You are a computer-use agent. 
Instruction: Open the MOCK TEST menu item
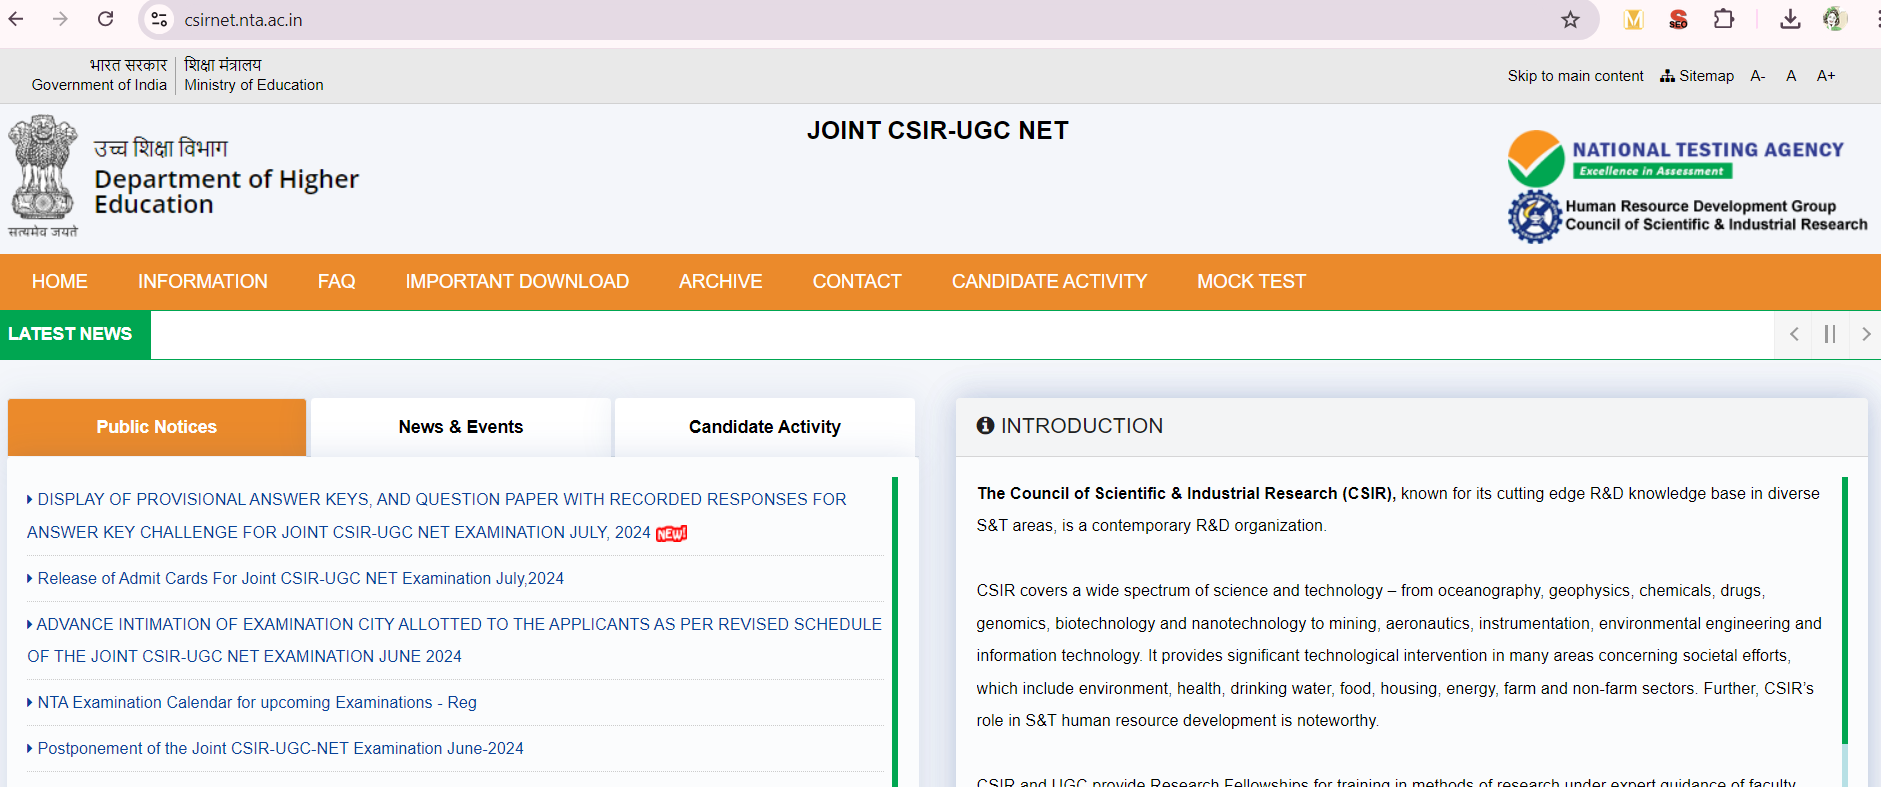point(1252,282)
